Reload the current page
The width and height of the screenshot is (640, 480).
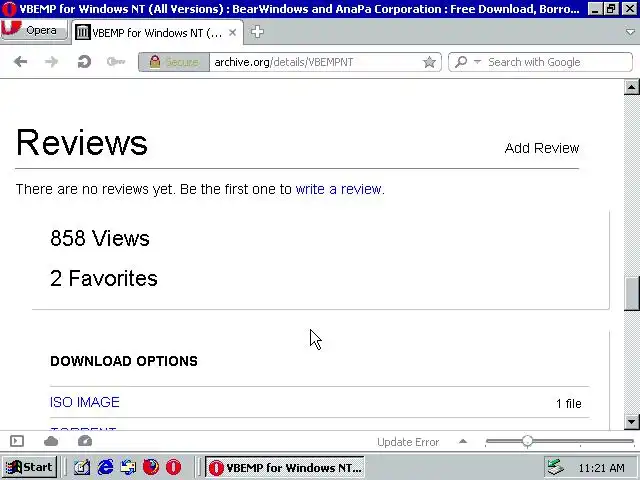(x=84, y=62)
